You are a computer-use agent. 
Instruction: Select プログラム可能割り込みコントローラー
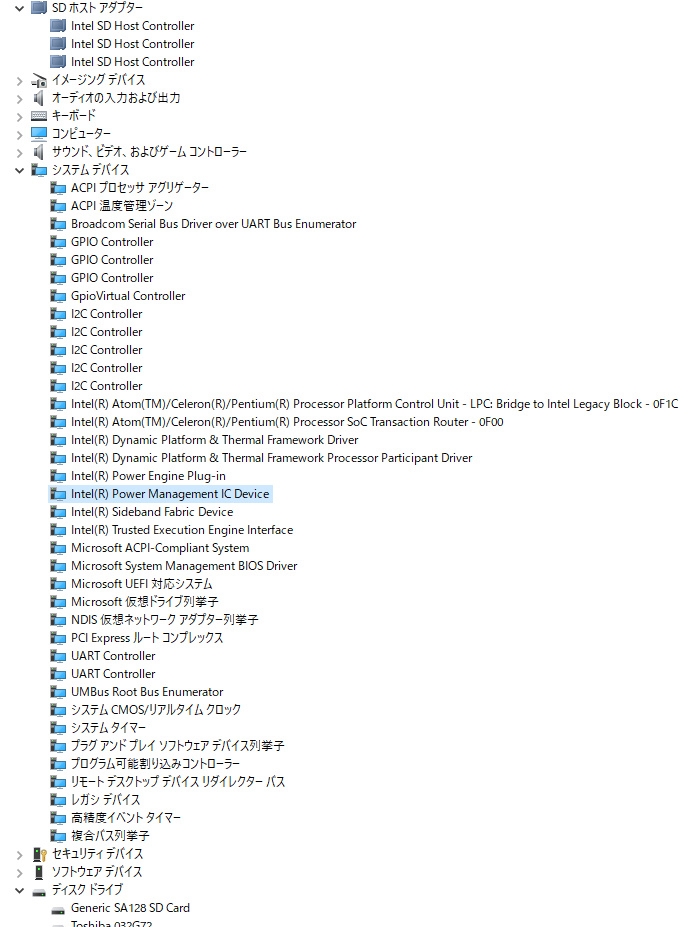point(155,764)
